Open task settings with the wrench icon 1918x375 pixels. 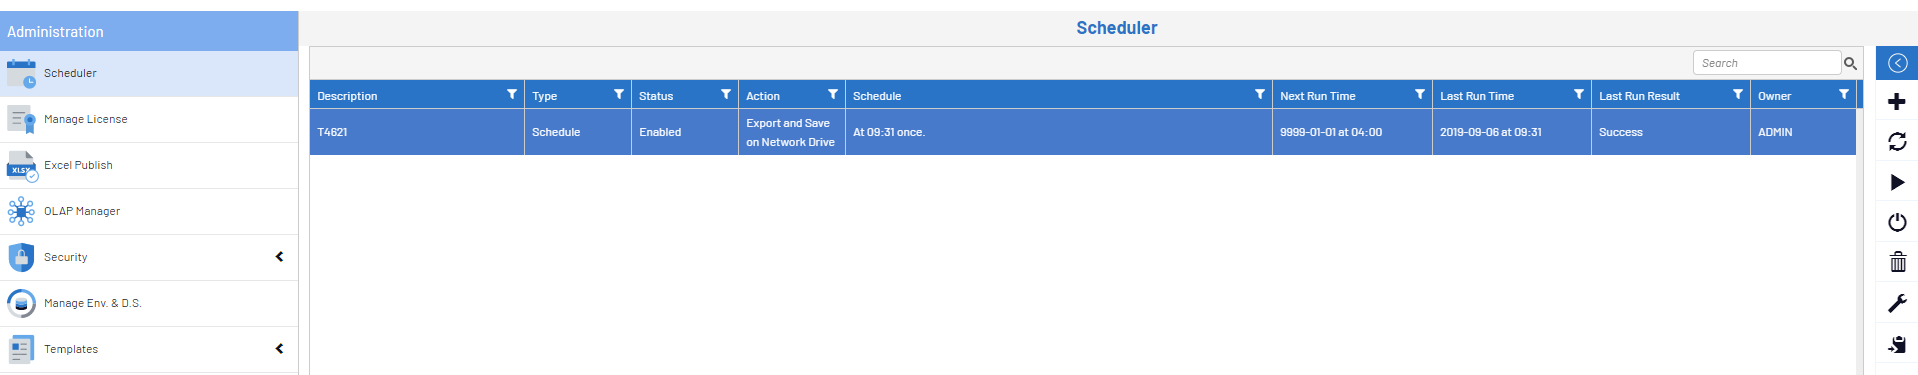(1897, 303)
